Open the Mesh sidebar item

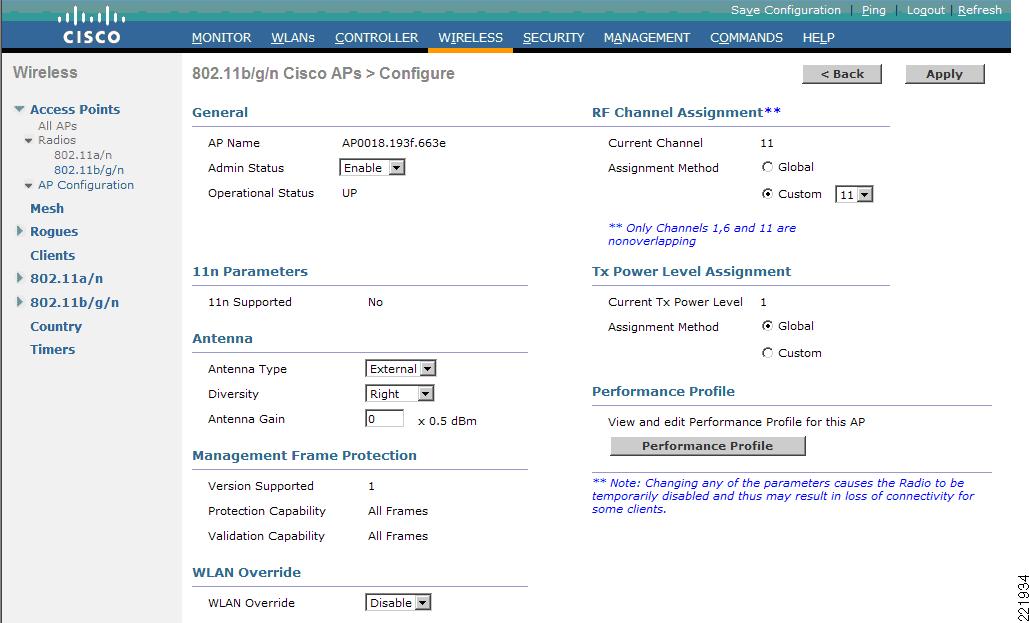point(47,208)
